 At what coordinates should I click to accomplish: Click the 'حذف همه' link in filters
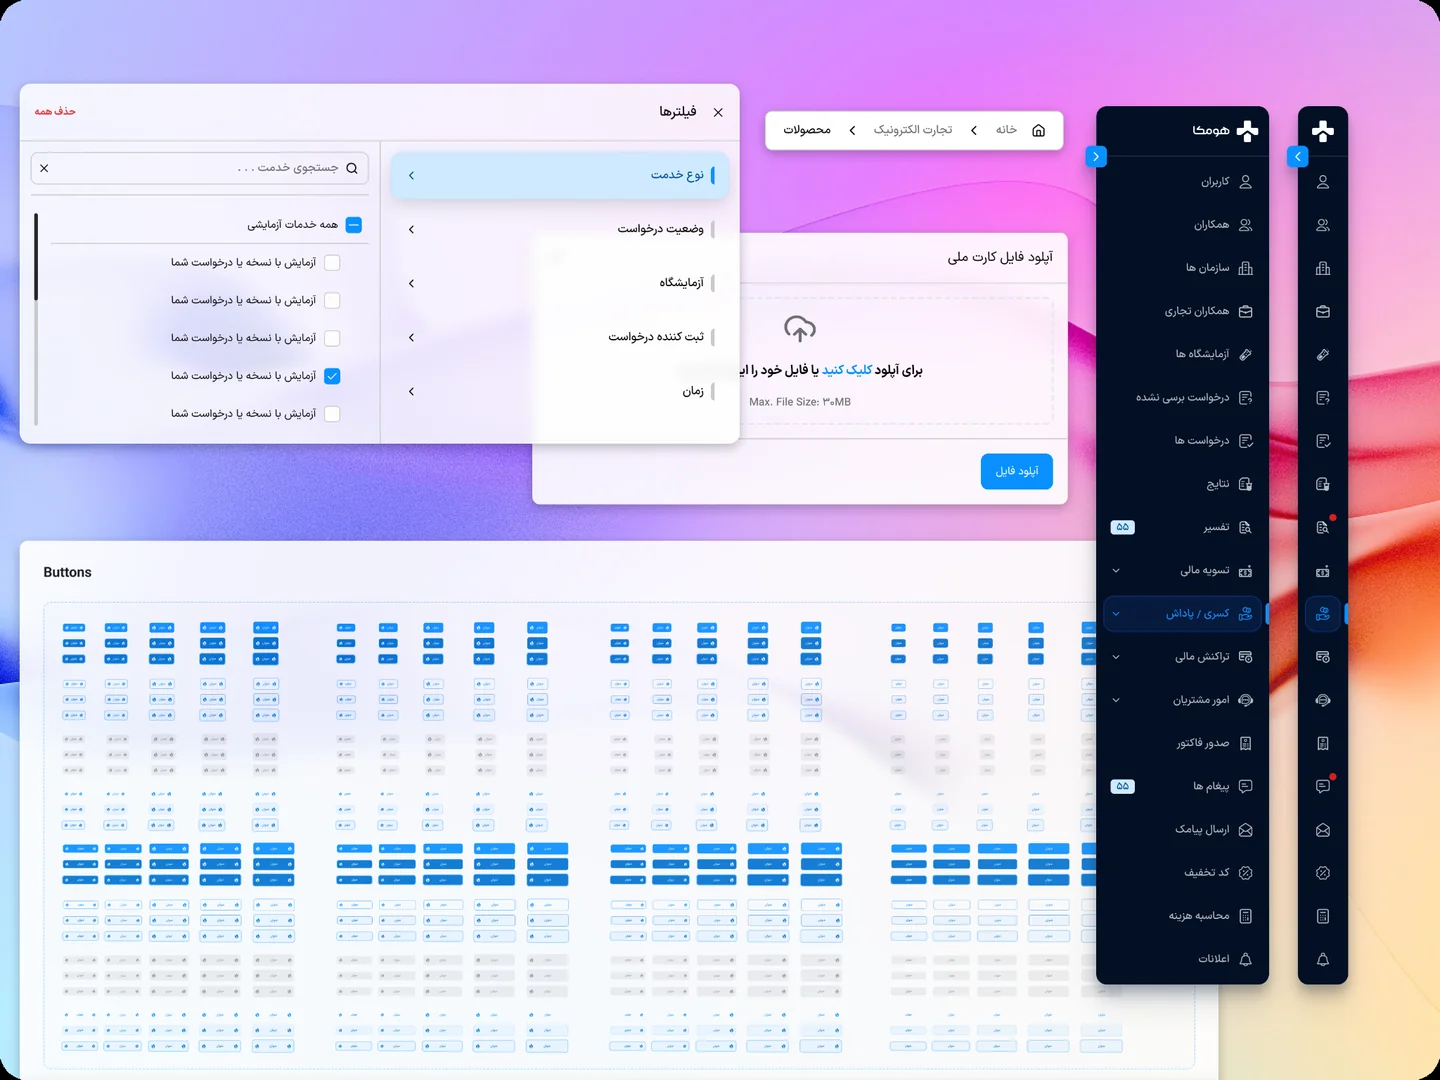pyautogui.click(x=55, y=111)
